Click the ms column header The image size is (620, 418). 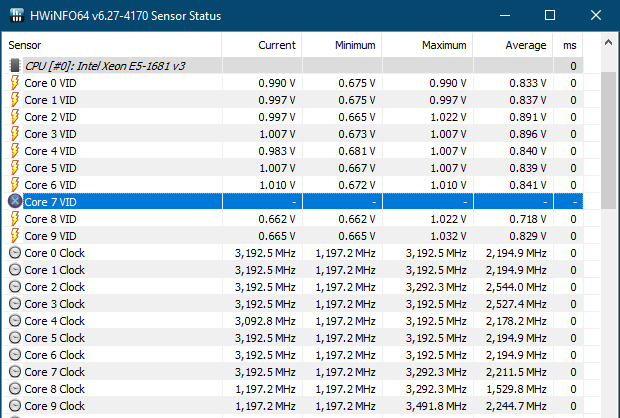(569, 45)
